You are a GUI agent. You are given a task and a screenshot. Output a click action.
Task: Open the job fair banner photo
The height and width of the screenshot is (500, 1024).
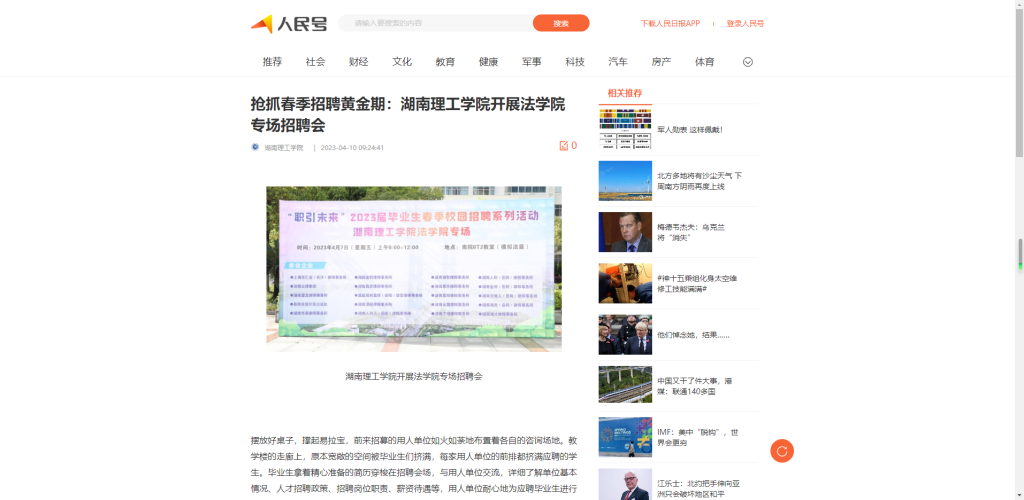[413, 268]
